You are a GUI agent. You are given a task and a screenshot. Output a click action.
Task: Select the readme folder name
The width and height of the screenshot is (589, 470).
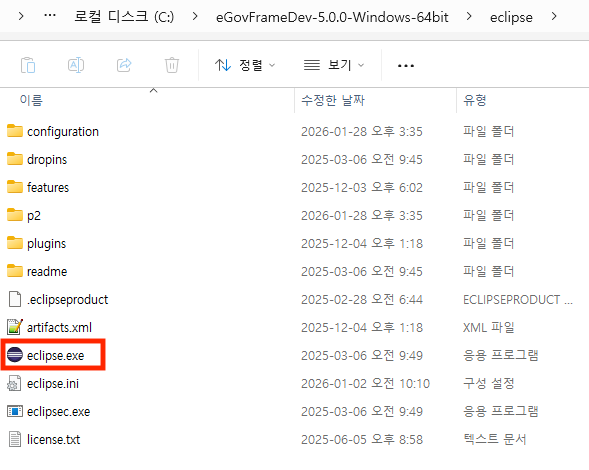47,271
